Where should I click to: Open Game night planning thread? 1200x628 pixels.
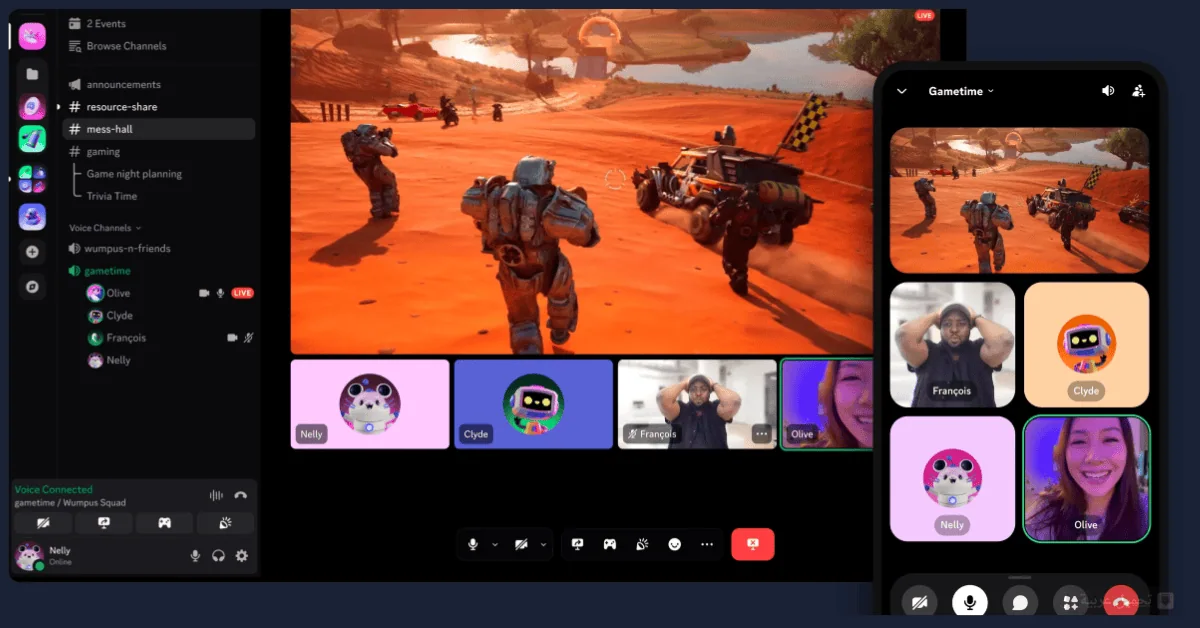coord(134,174)
